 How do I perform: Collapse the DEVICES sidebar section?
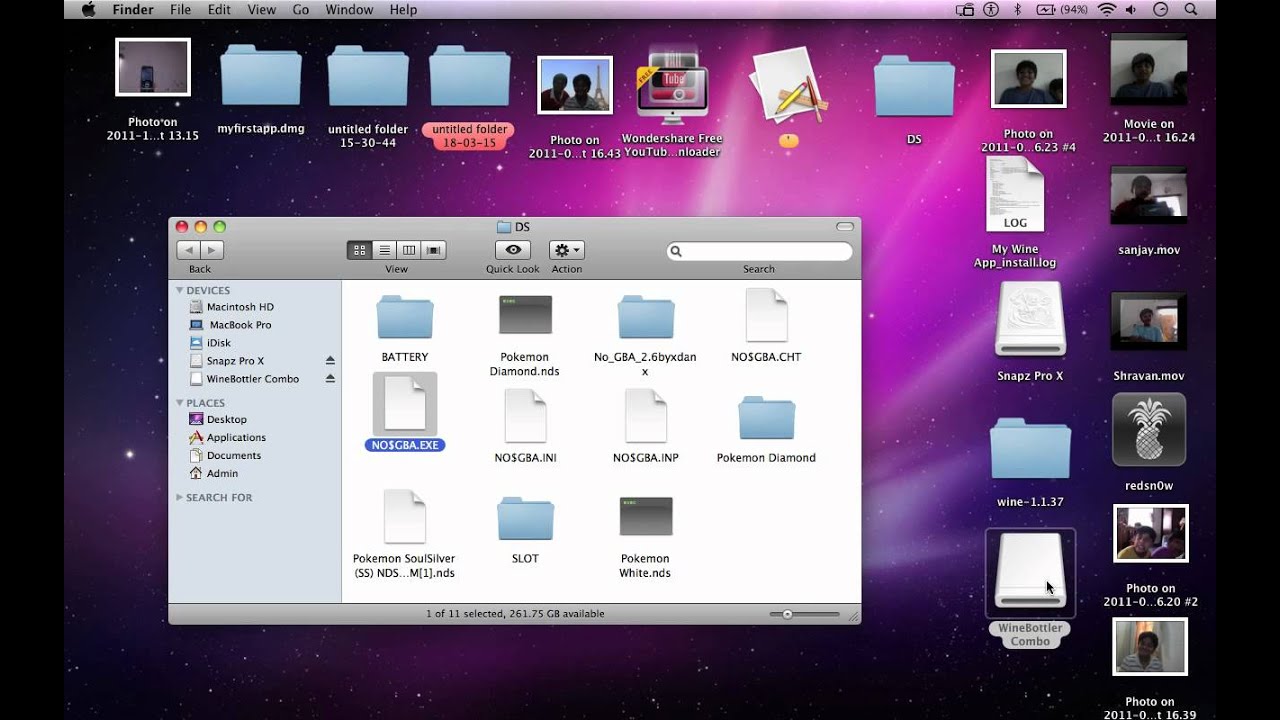[x=180, y=291]
